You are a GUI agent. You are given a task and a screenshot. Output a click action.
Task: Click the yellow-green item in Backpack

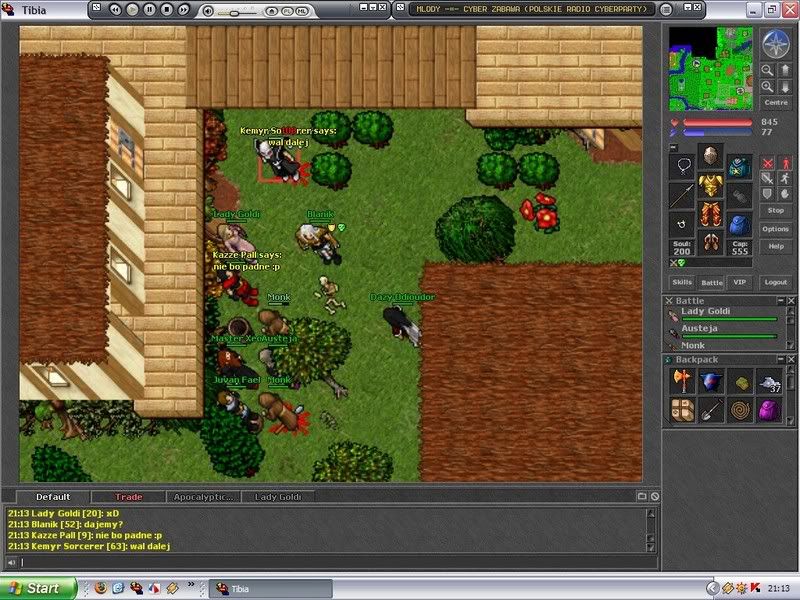coord(740,381)
